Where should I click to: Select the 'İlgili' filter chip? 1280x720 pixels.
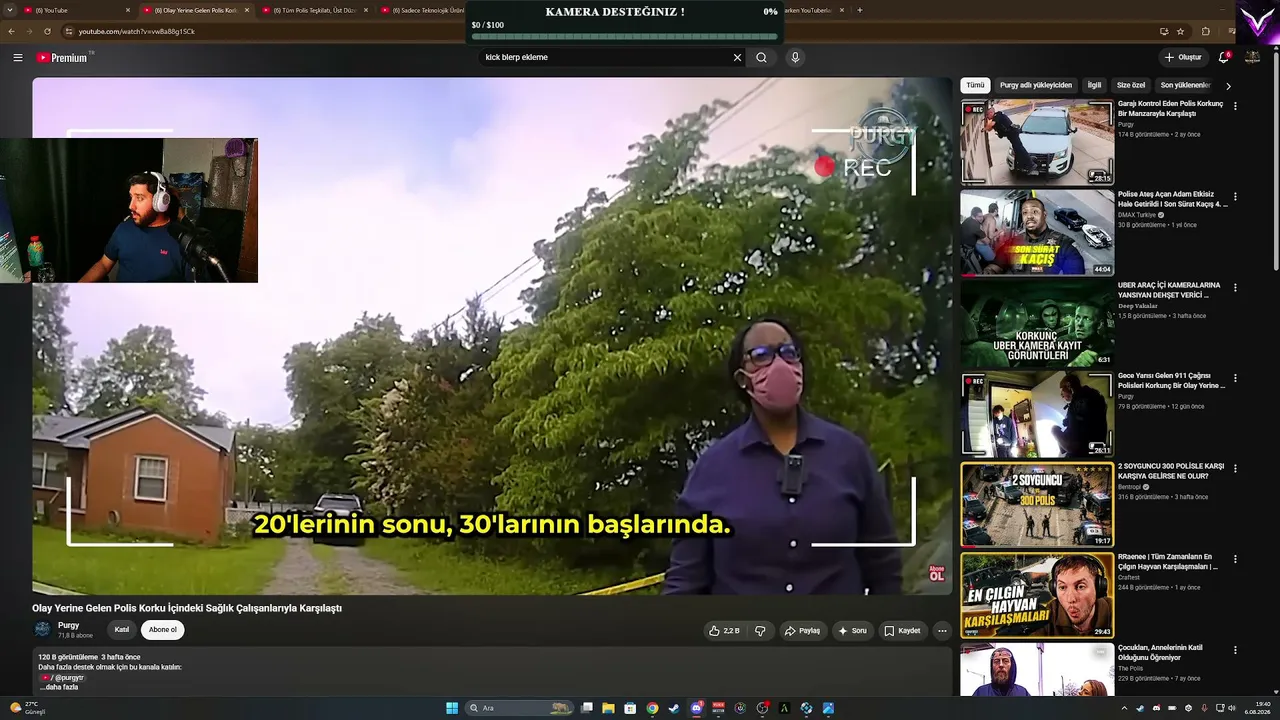tap(1095, 85)
